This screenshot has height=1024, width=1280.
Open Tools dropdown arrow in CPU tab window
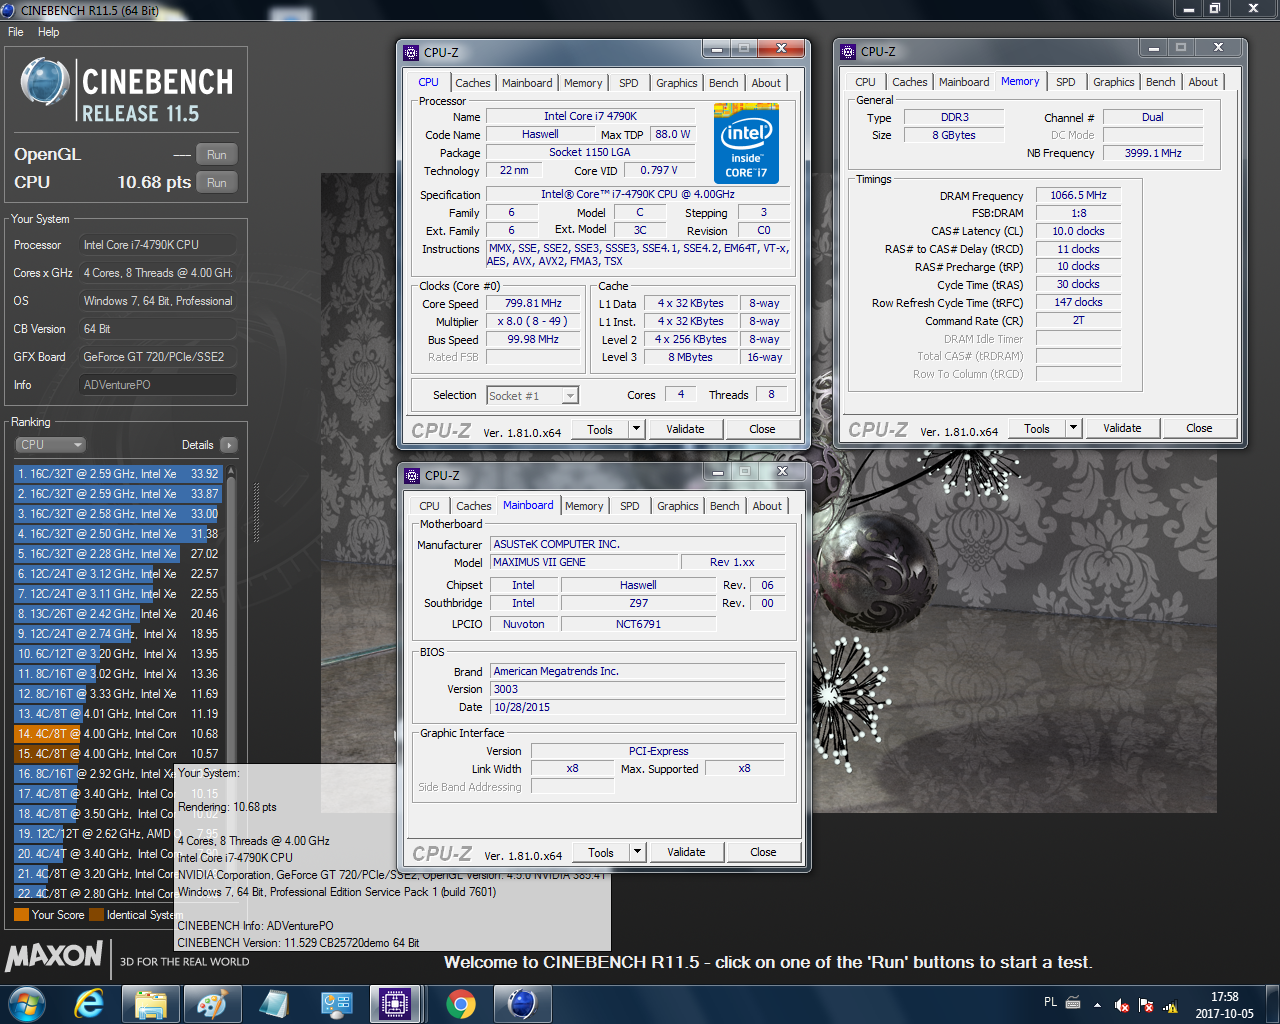tap(636, 429)
